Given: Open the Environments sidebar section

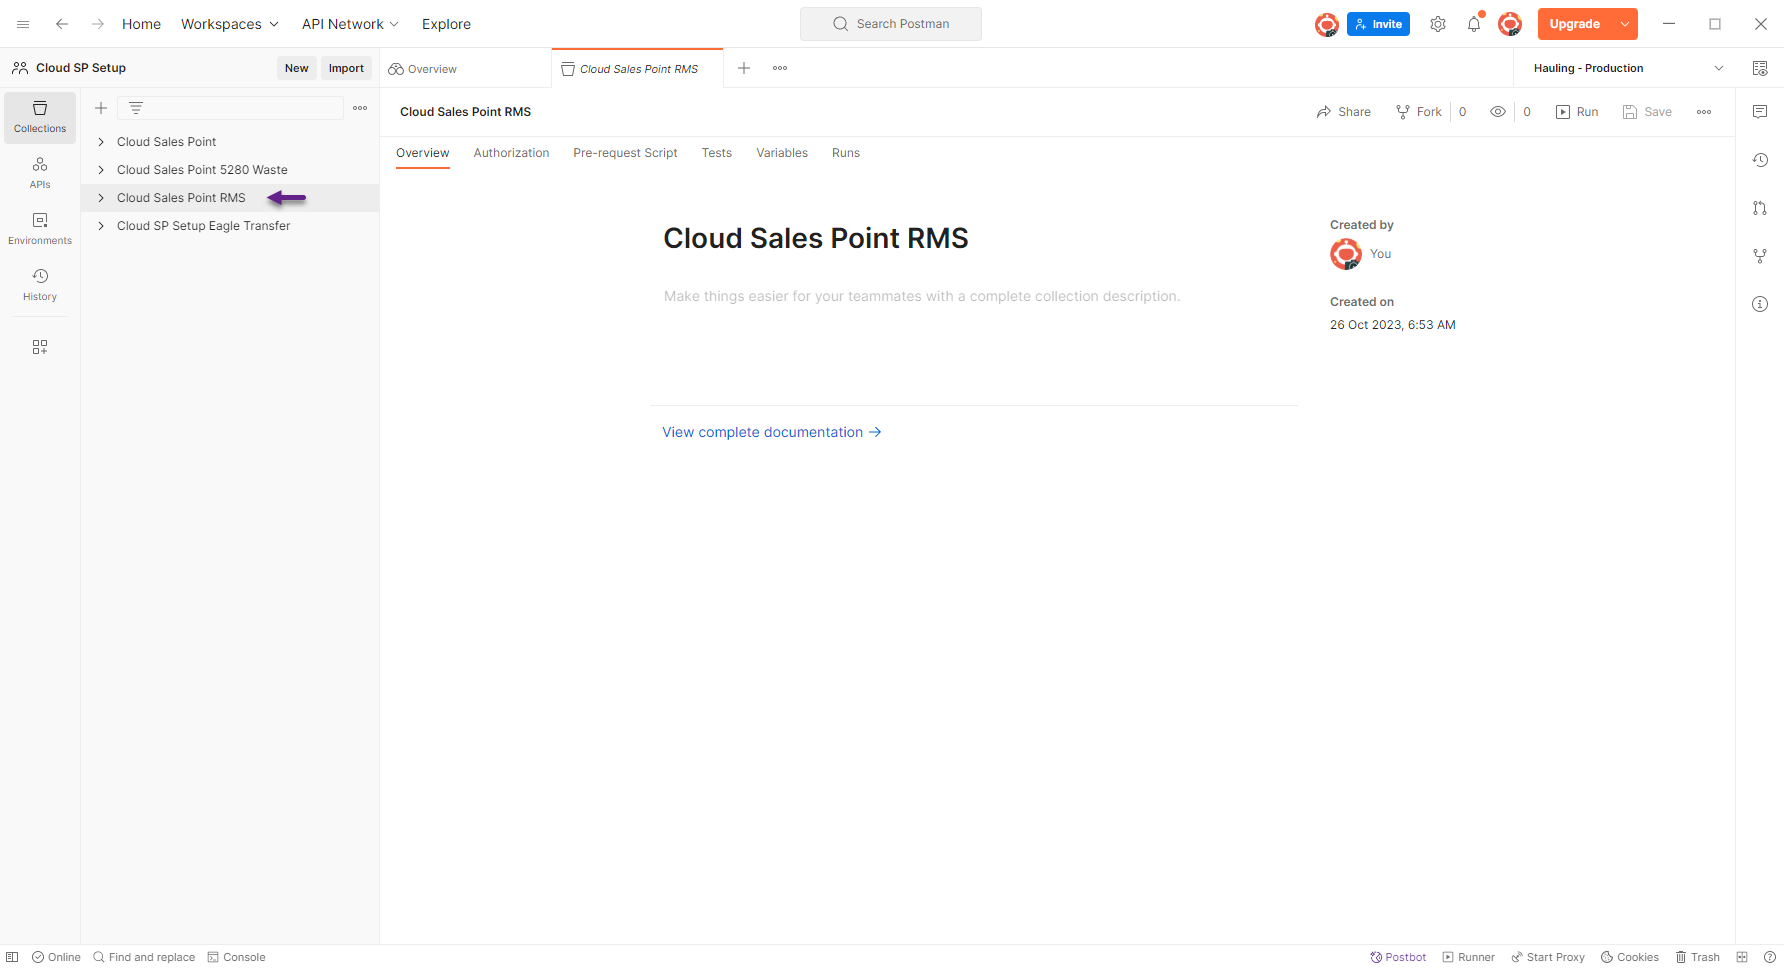Looking at the screenshot, I should pyautogui.click(x=40, y=229).
